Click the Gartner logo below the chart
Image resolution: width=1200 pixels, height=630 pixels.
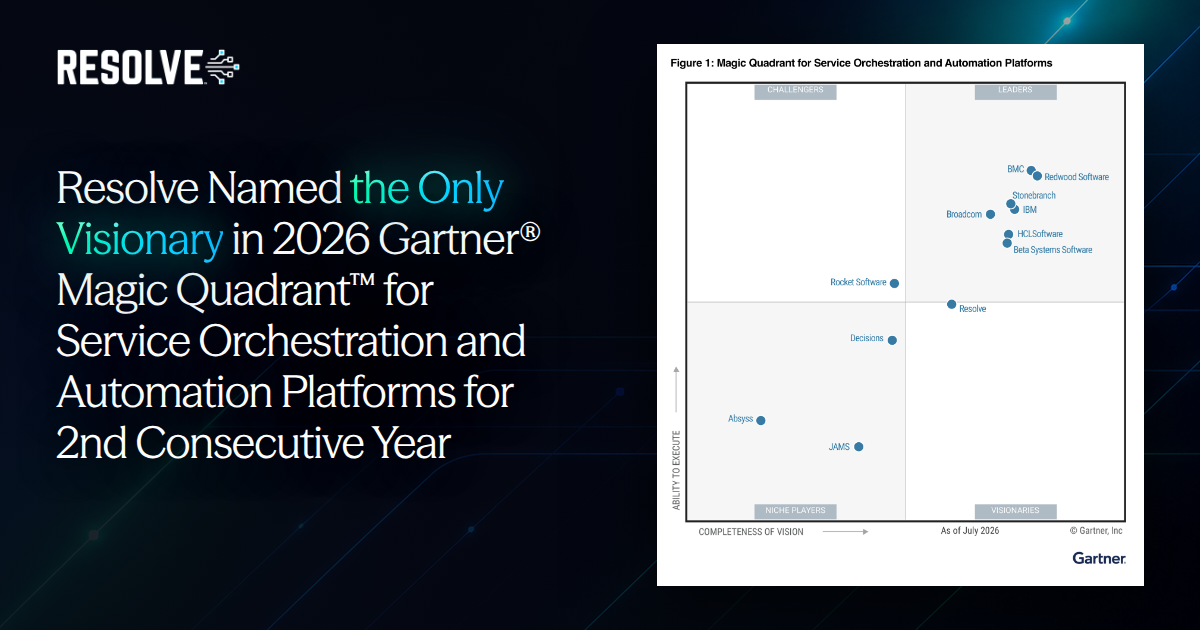tap(1099, 557)
